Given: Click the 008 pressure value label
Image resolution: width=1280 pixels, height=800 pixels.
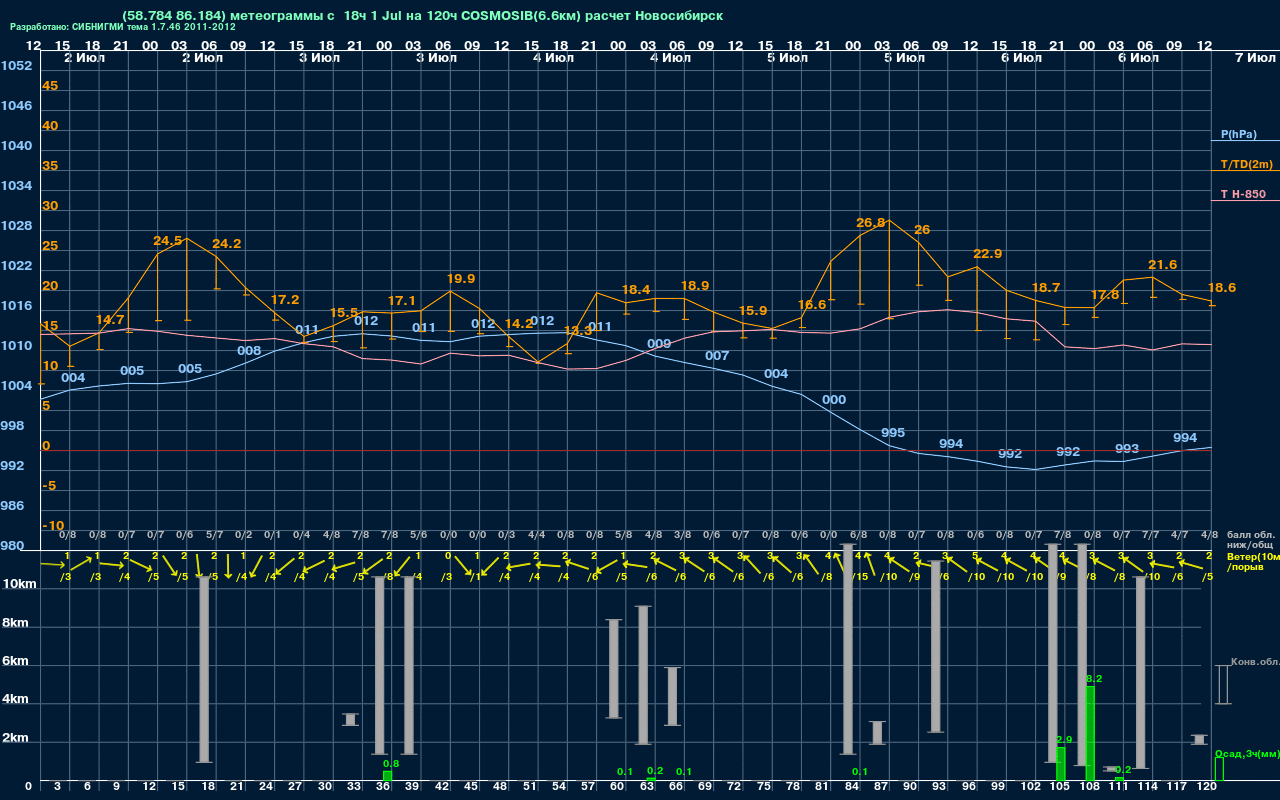Looking at the screenshot, I should tap(249, 351).
